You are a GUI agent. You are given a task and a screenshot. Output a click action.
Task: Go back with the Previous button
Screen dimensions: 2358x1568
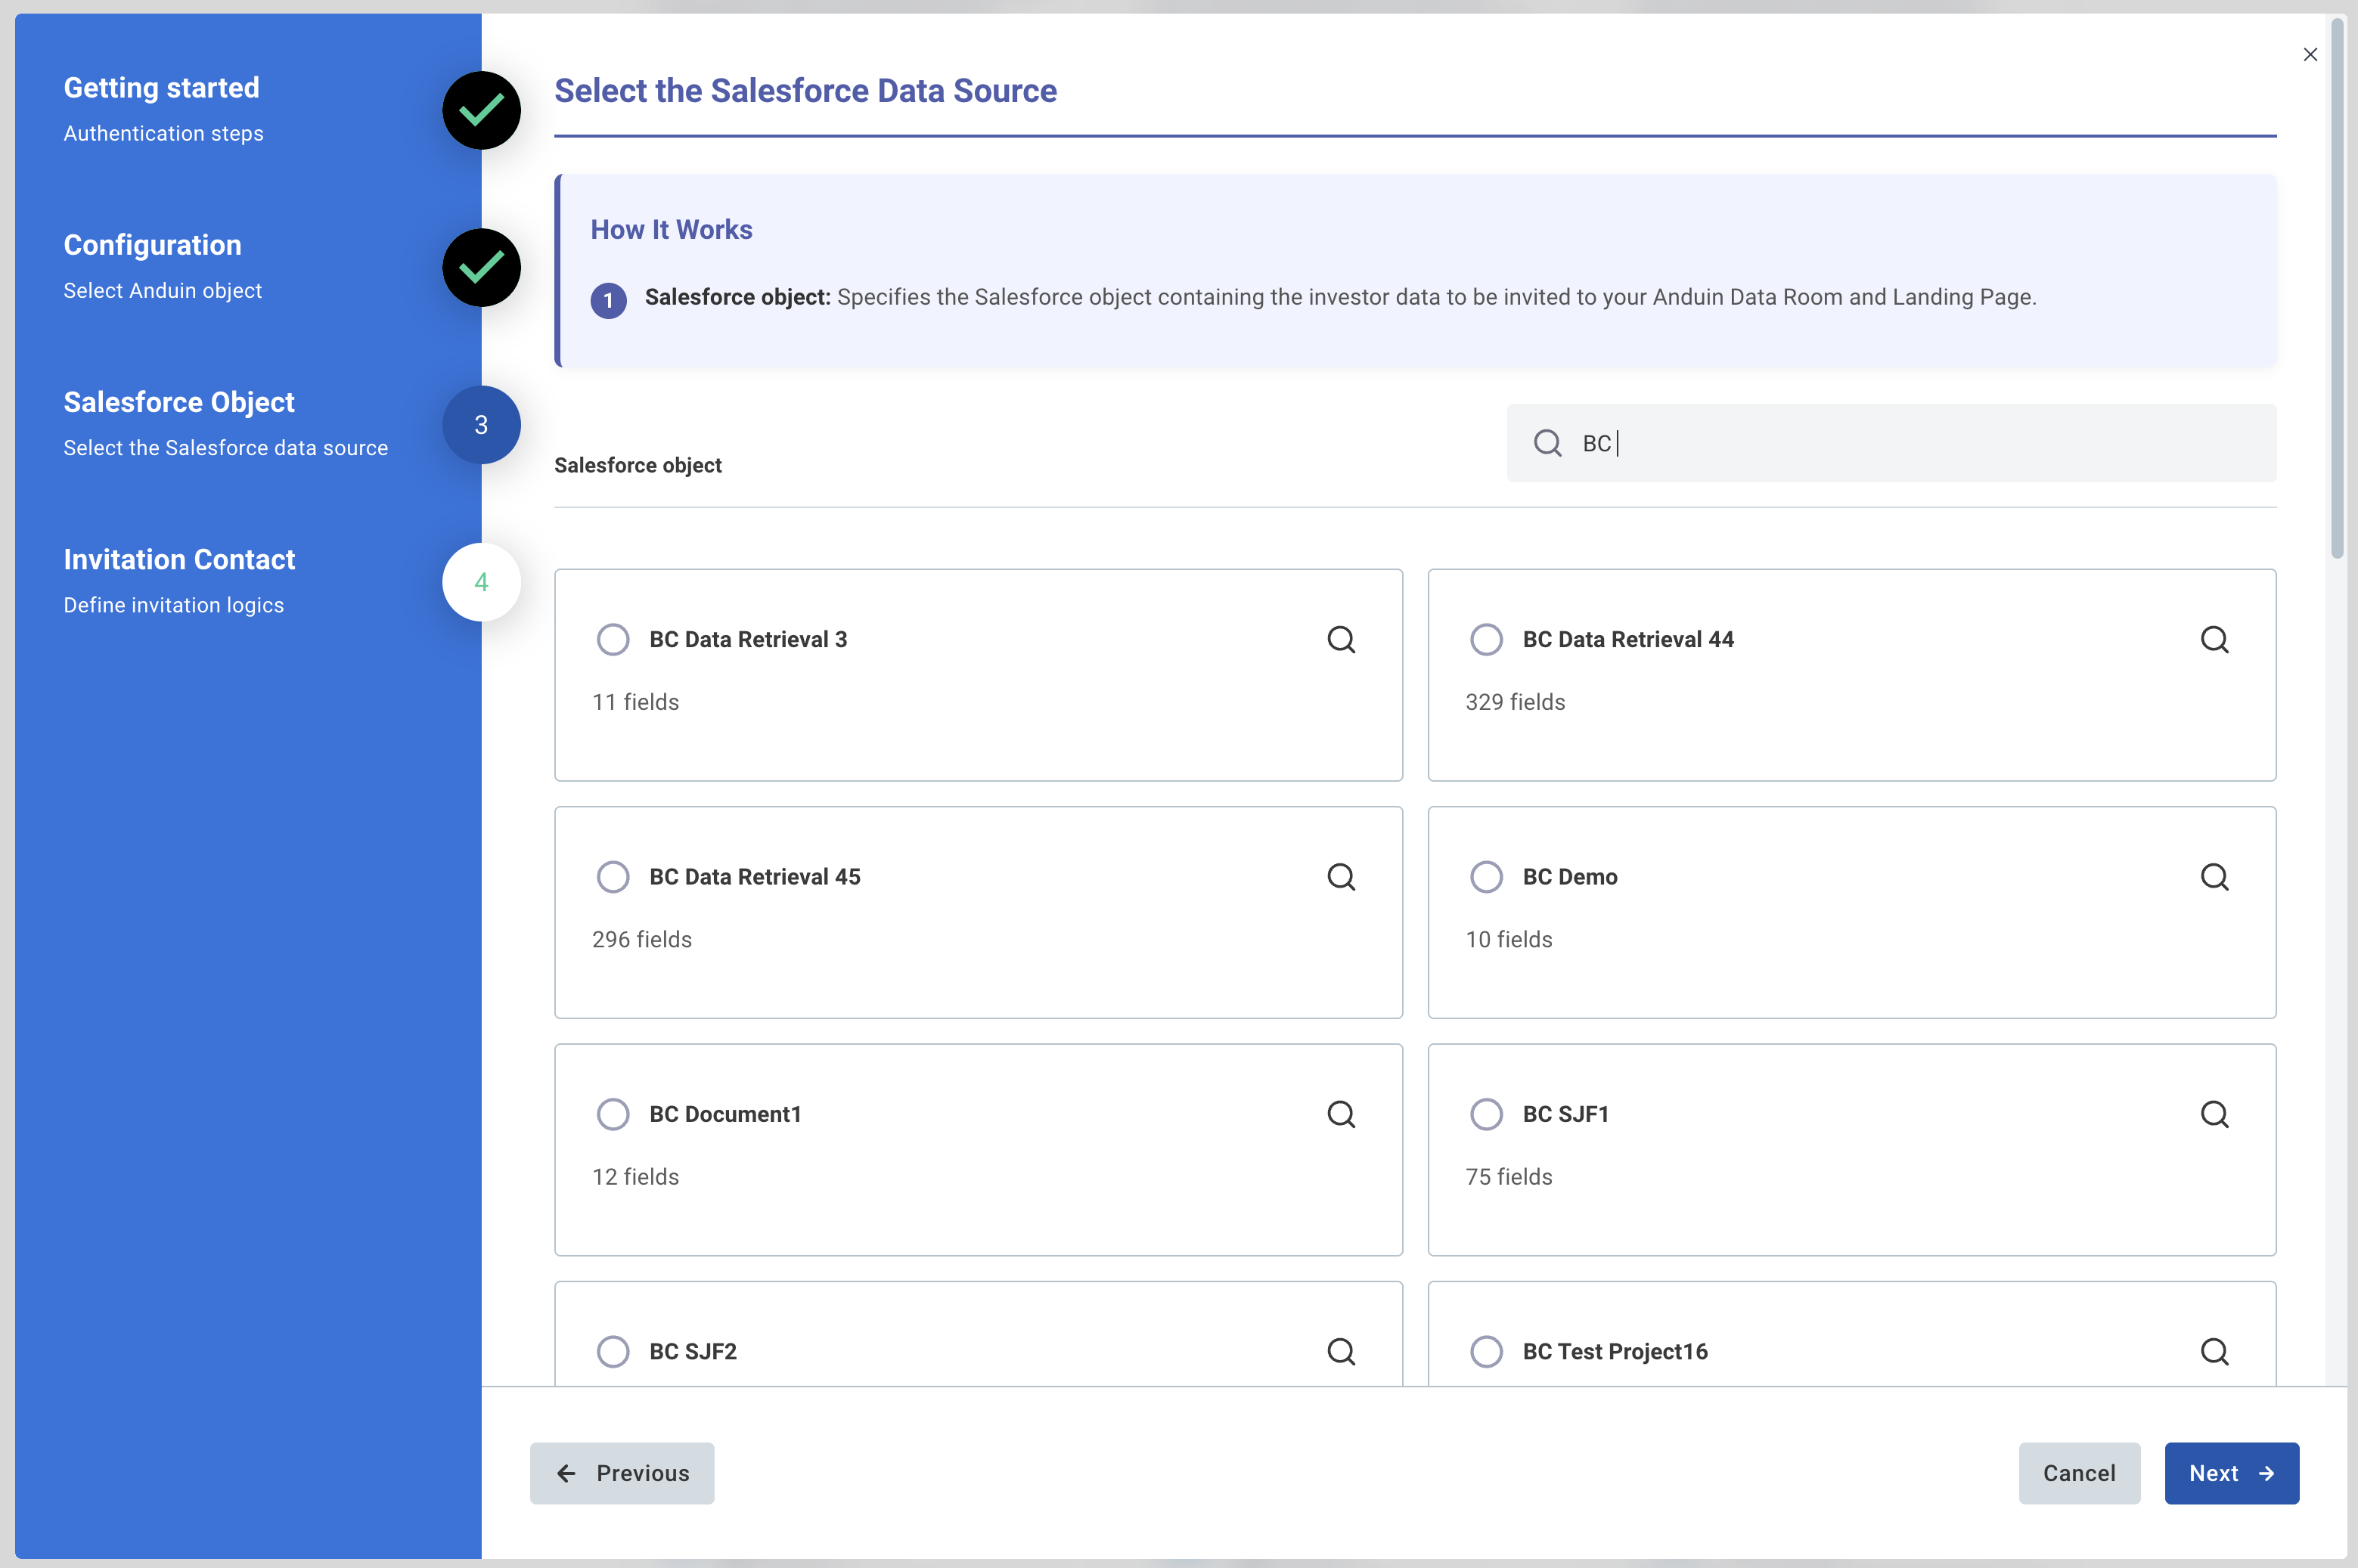[x=622, y=1473]
